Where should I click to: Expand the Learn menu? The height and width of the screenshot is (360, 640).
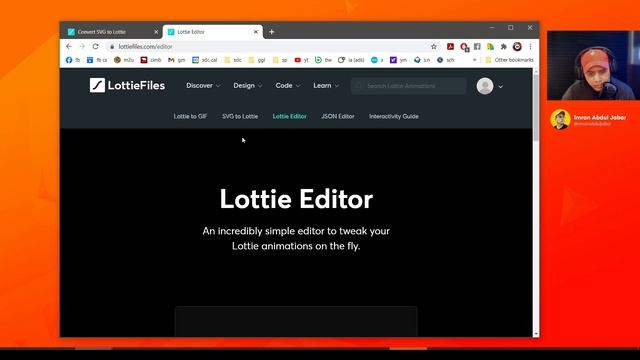click(326, 85)
